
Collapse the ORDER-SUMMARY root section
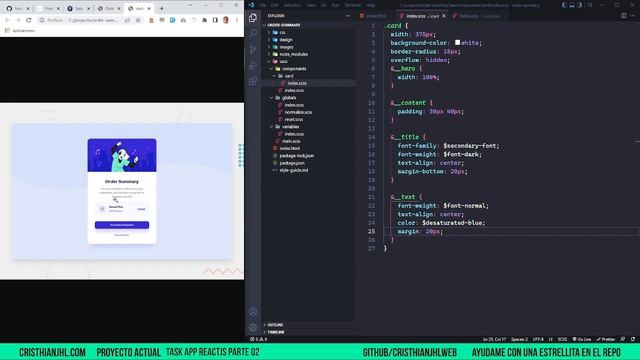309,25
